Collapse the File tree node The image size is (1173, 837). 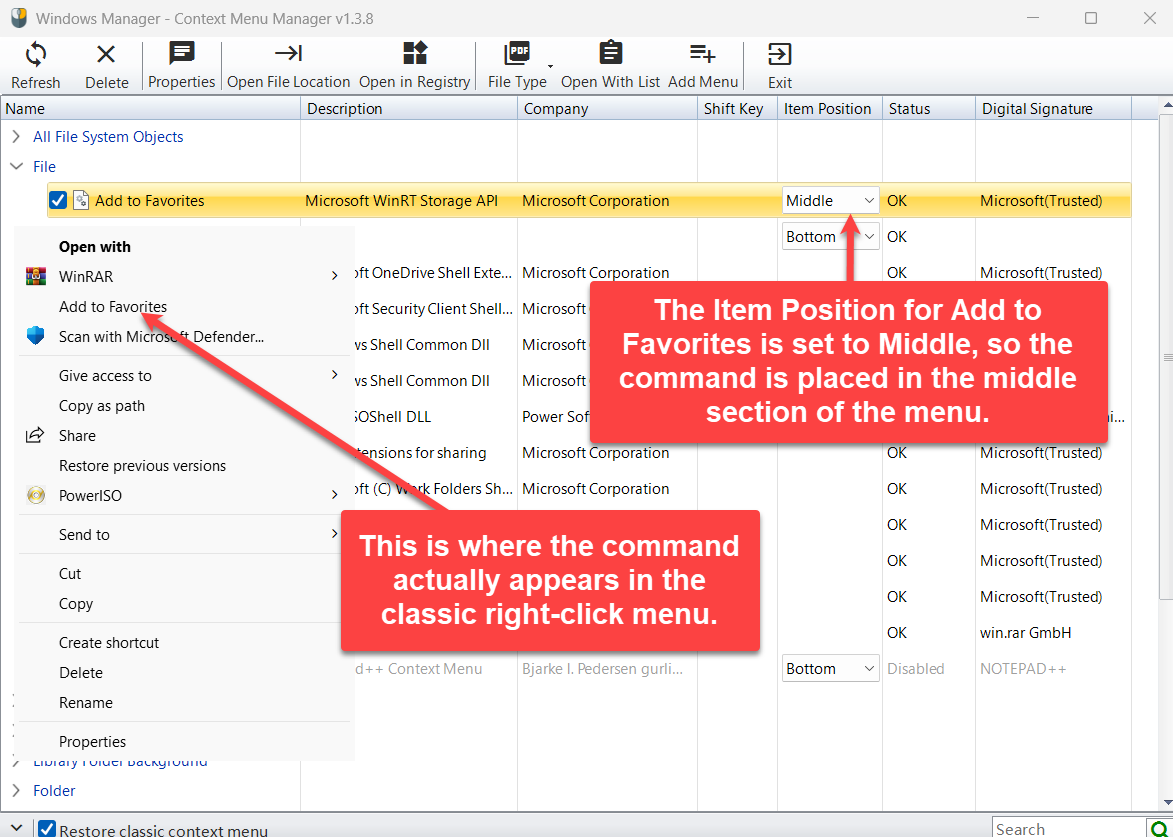tap(16, 167)
